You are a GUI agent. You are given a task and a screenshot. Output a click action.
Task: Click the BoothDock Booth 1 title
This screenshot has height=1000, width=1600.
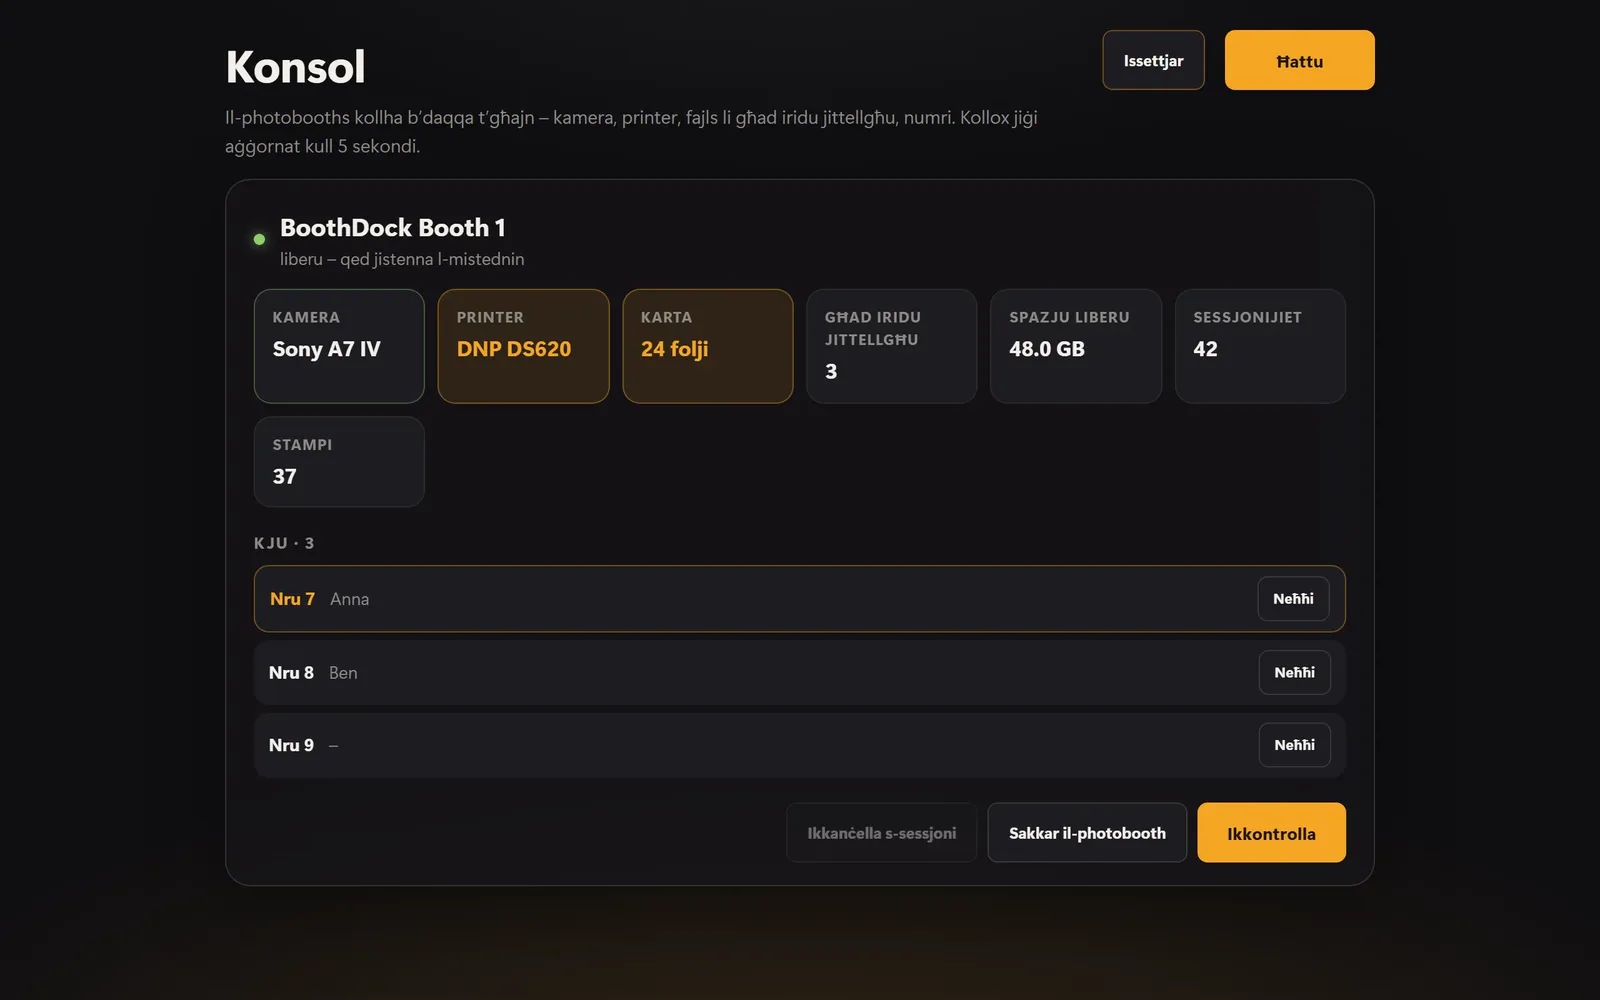392,228
